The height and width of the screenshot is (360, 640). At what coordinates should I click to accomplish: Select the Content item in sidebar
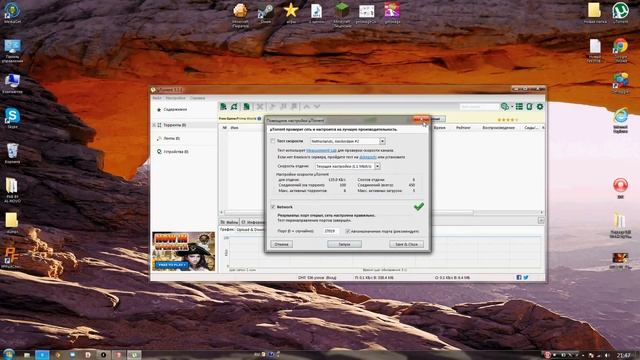(172, 109)
